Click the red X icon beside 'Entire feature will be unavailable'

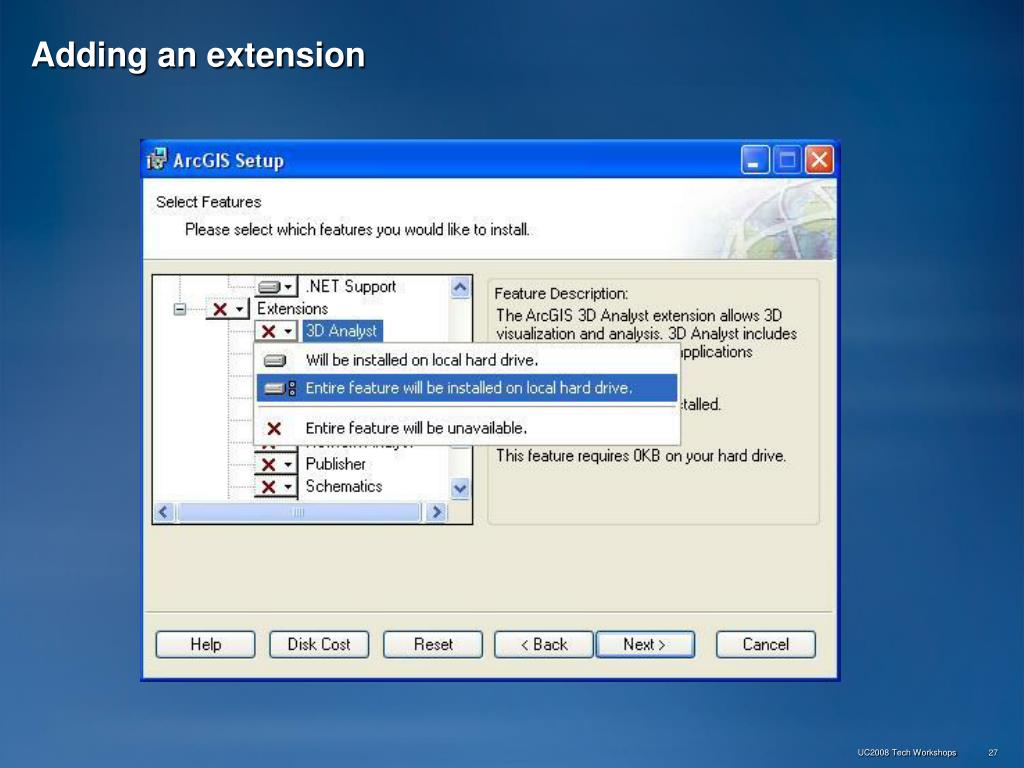274,428
